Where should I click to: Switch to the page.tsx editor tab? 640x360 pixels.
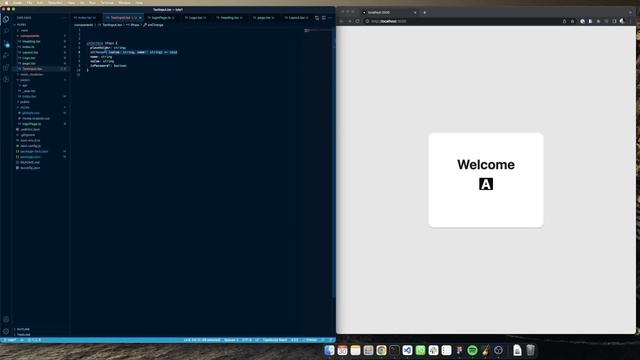click(263, 18)
